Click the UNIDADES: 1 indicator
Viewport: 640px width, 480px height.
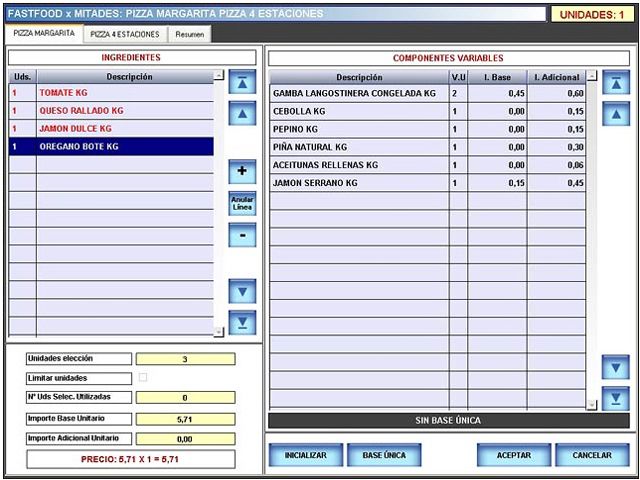click(x=592, y=15)
